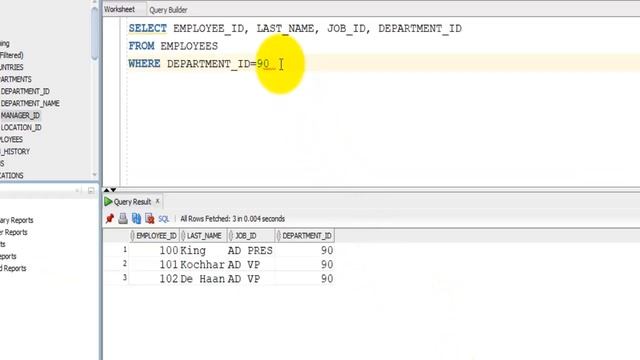Open the Query Builder tab
Image resolution: width=640 pixels, height=360 pixels.
(168, 10)
